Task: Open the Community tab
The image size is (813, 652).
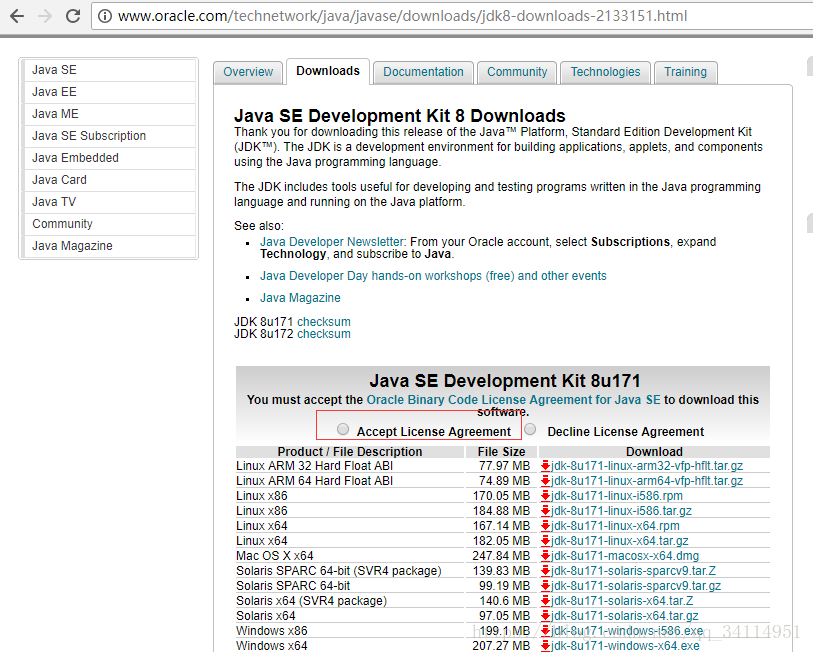Action: [517, 72]
